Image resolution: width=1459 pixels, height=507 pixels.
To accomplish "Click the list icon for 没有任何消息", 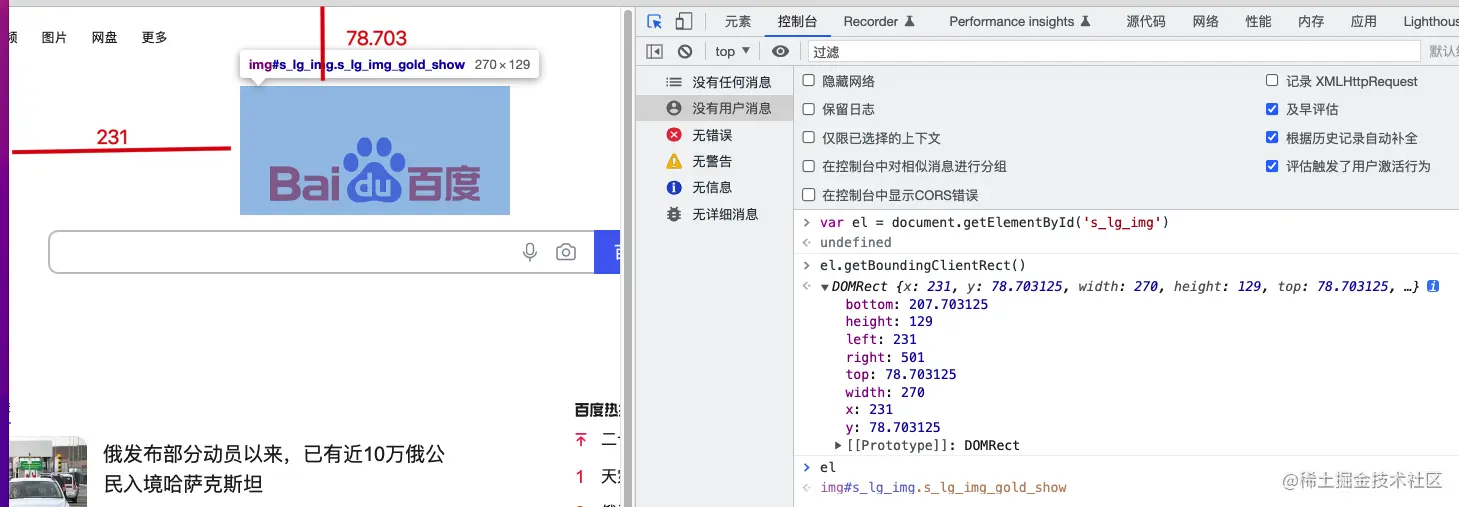I will pos(674,82).
